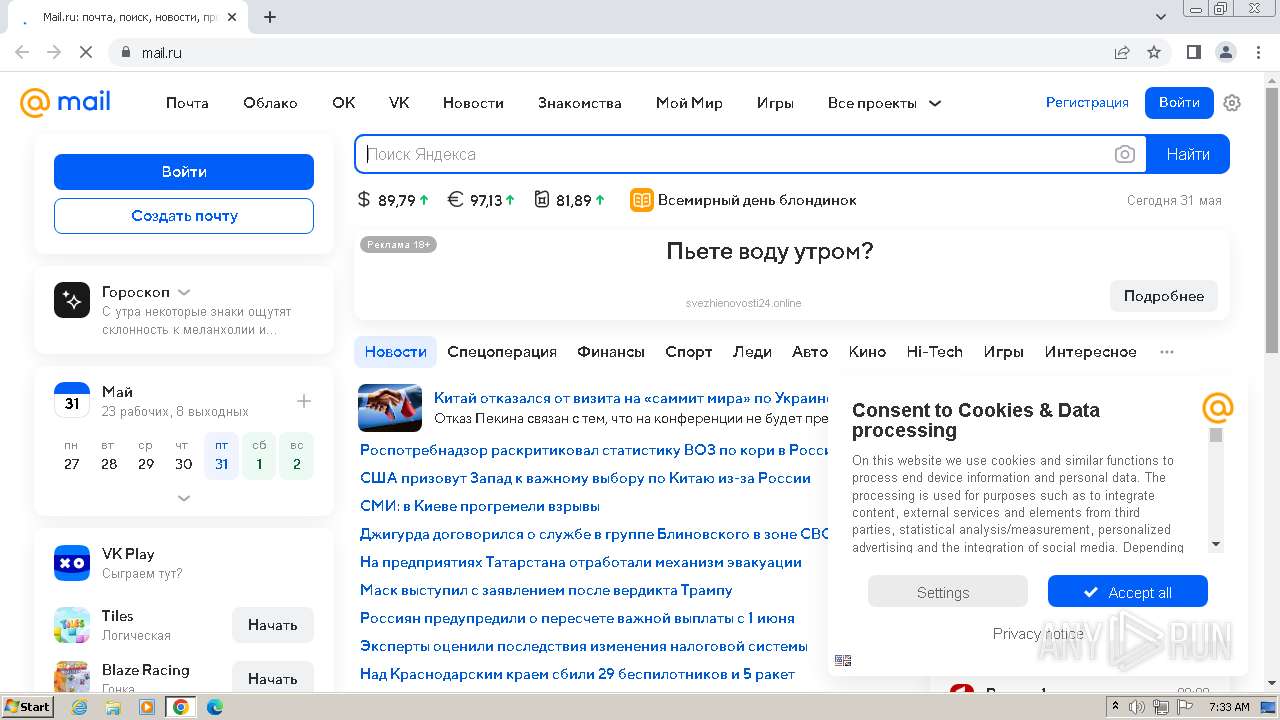The width and height of the screenshot is (1280, 720).
Task: Open the Mail.ru logo home link
Action: [x=65, y=102]
